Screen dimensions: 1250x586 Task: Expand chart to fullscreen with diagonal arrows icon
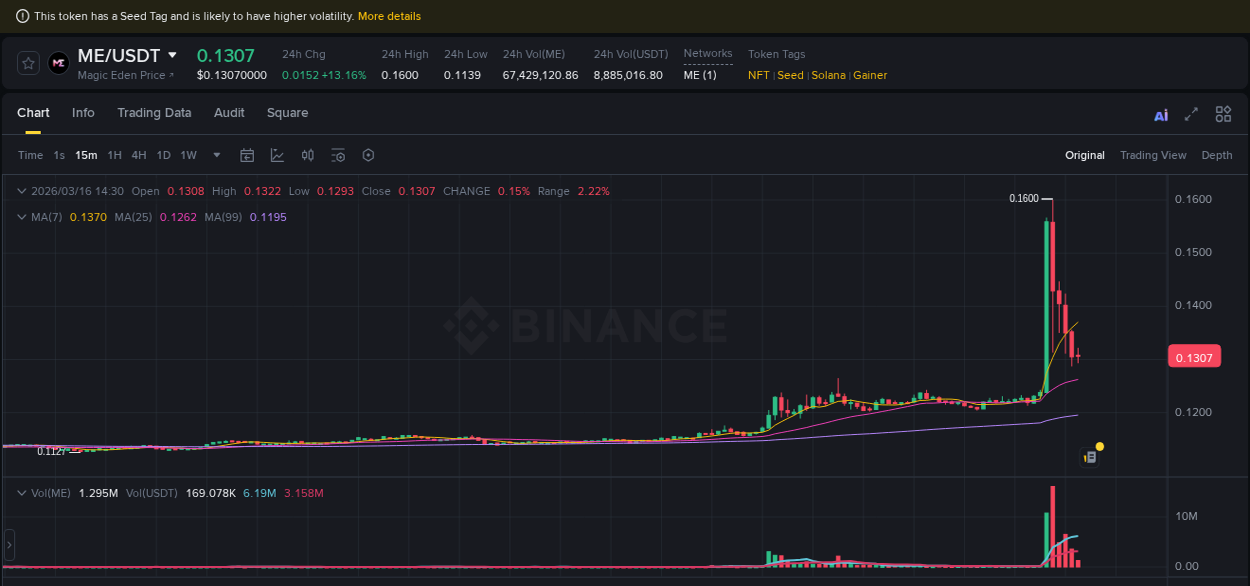1191,114
